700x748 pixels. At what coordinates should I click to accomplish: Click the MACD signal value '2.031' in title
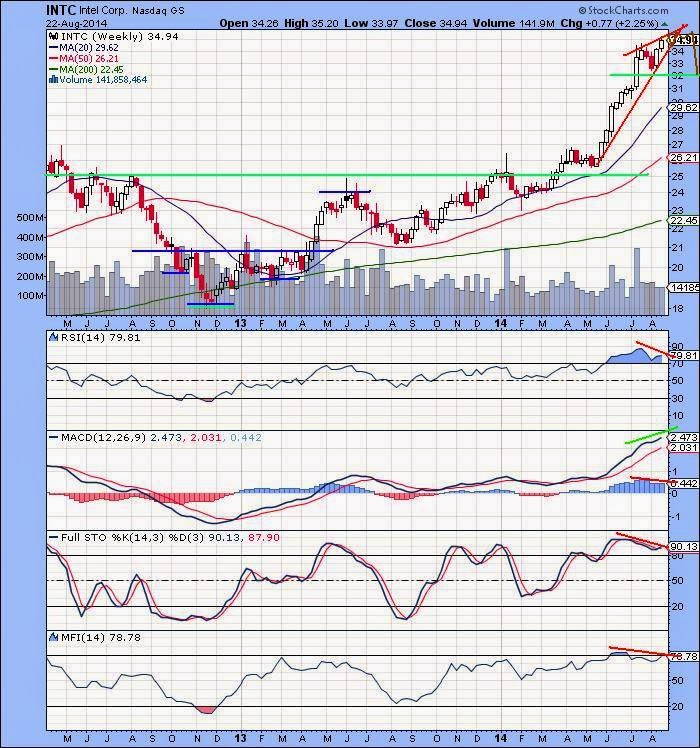pos(206,437)
